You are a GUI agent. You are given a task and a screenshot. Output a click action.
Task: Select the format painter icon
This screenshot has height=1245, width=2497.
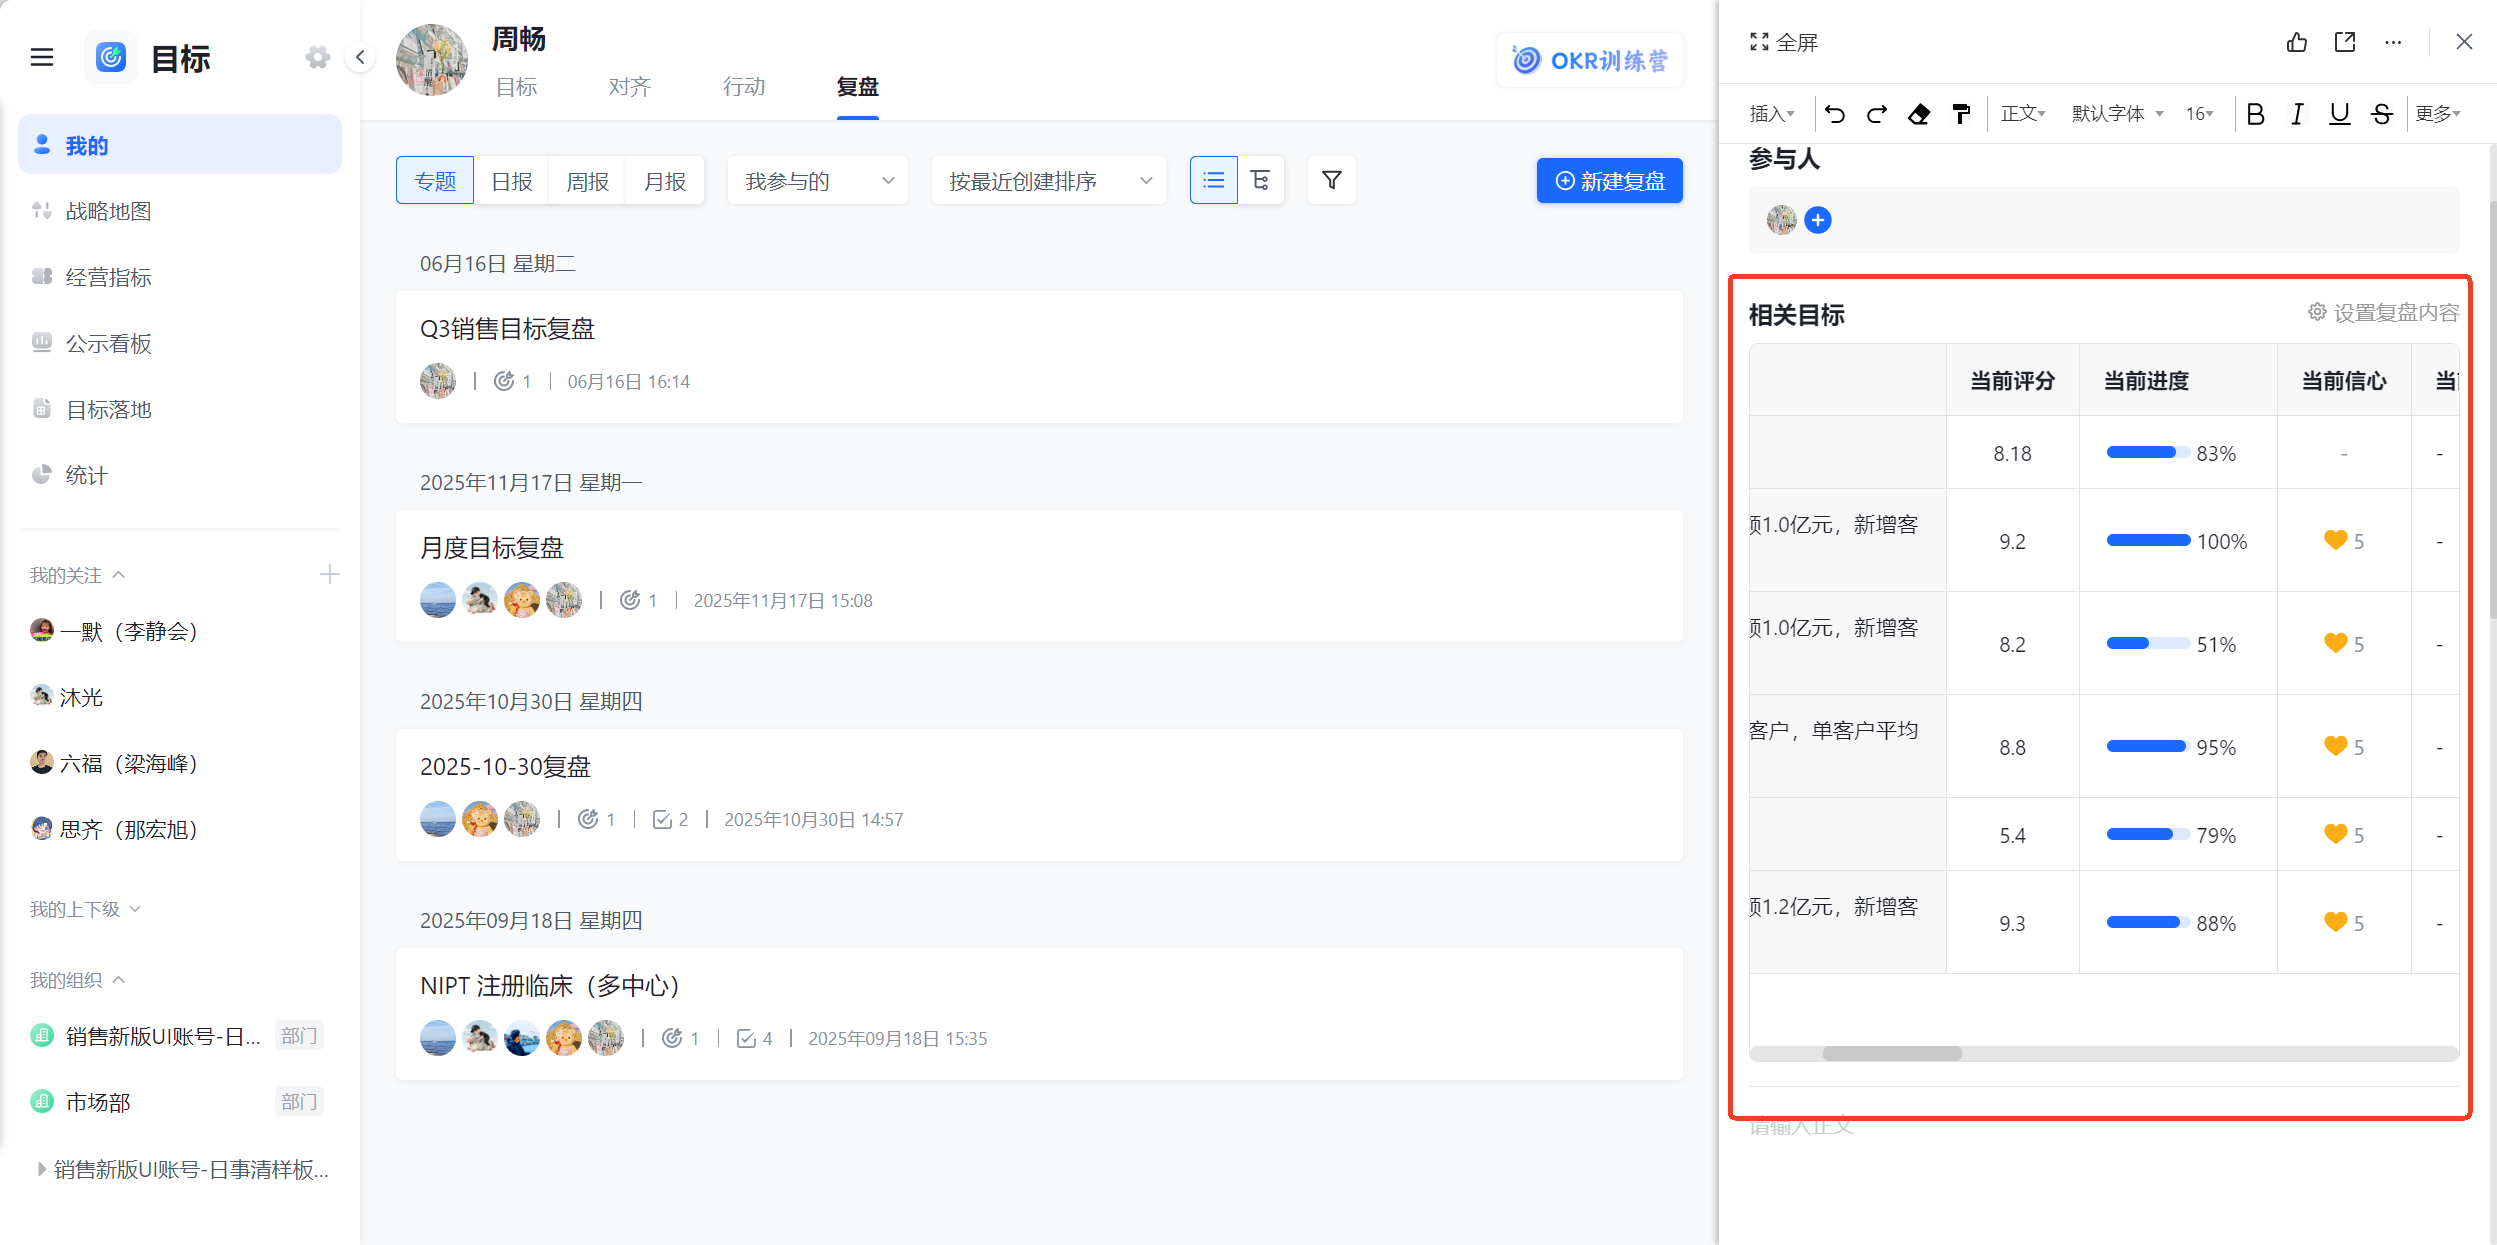click(1961, 114)
